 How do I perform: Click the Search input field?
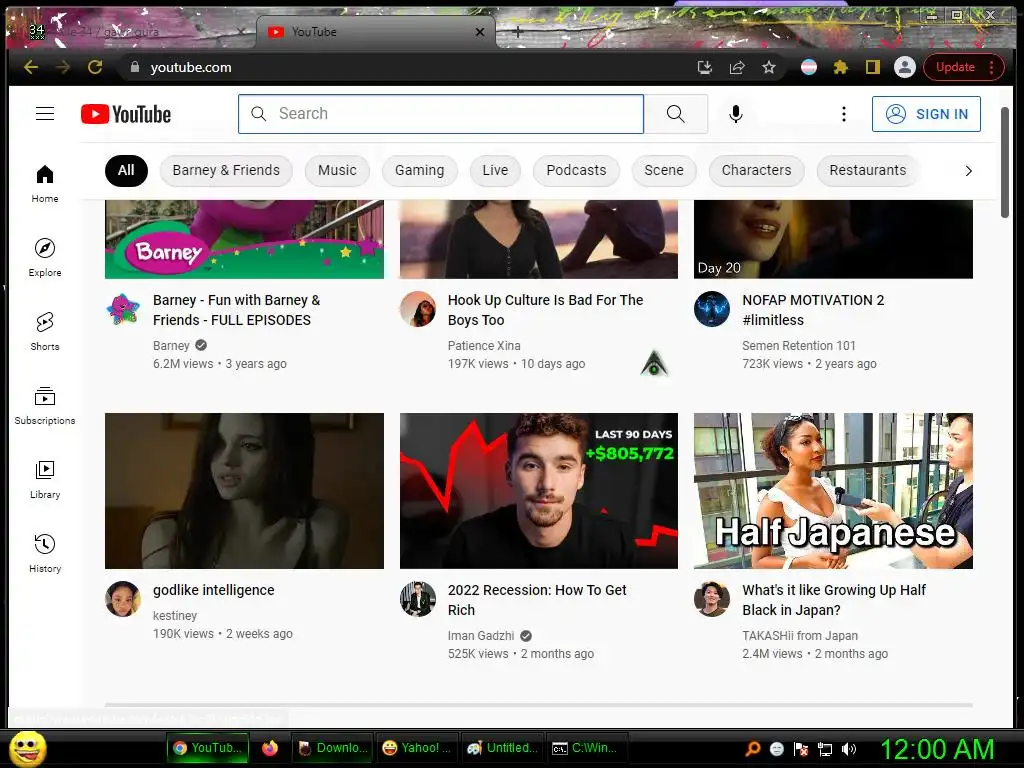pyautogui.click(x=441, y=114)
